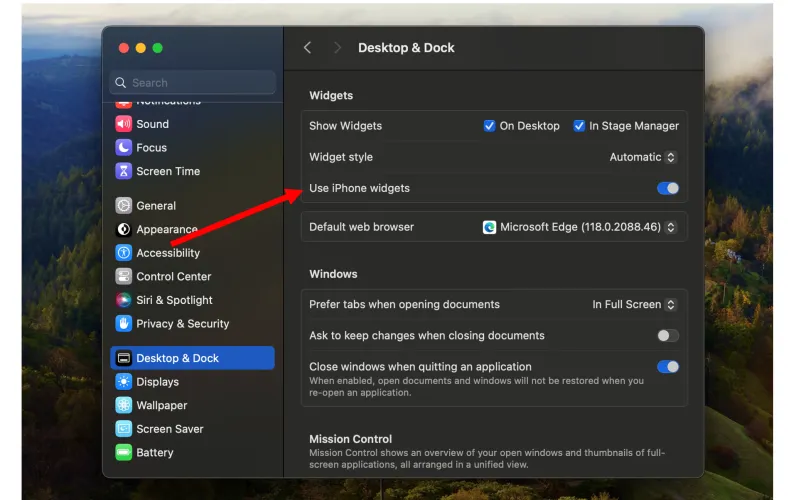Open Wallpaper settings in sidebar
This screenshot has height=500, width=791.
click(161, 406)
